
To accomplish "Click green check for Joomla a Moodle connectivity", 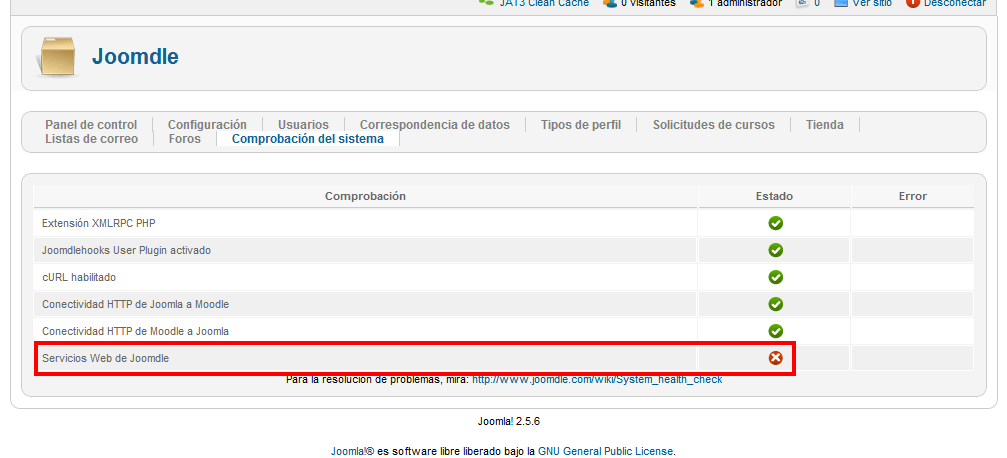I will [x=775, y=304].
